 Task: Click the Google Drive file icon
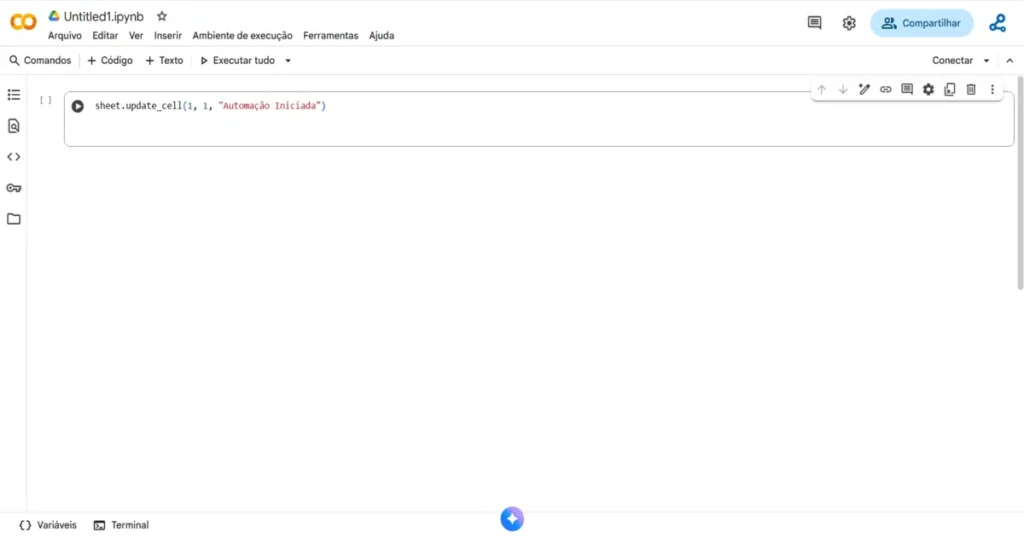pyautogui.click(x=54, y=16)
